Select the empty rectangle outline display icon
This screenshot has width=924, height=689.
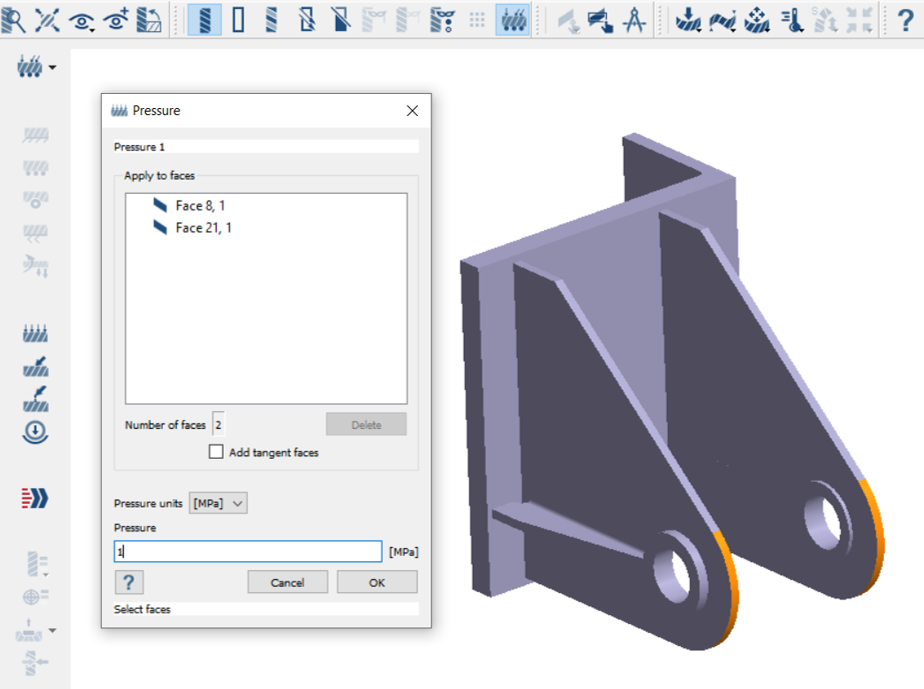point(239,19)
